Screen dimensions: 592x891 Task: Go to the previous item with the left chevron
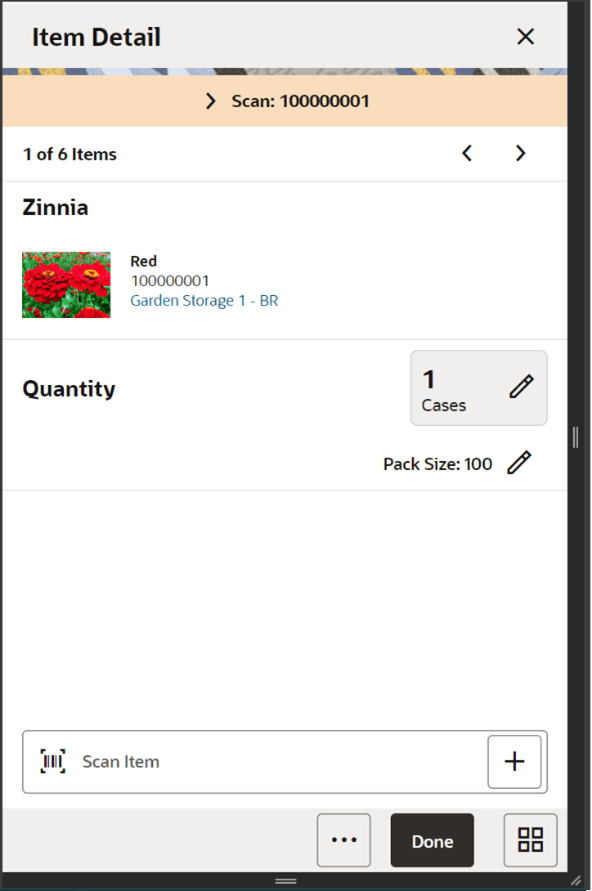(x=466, y=153)
